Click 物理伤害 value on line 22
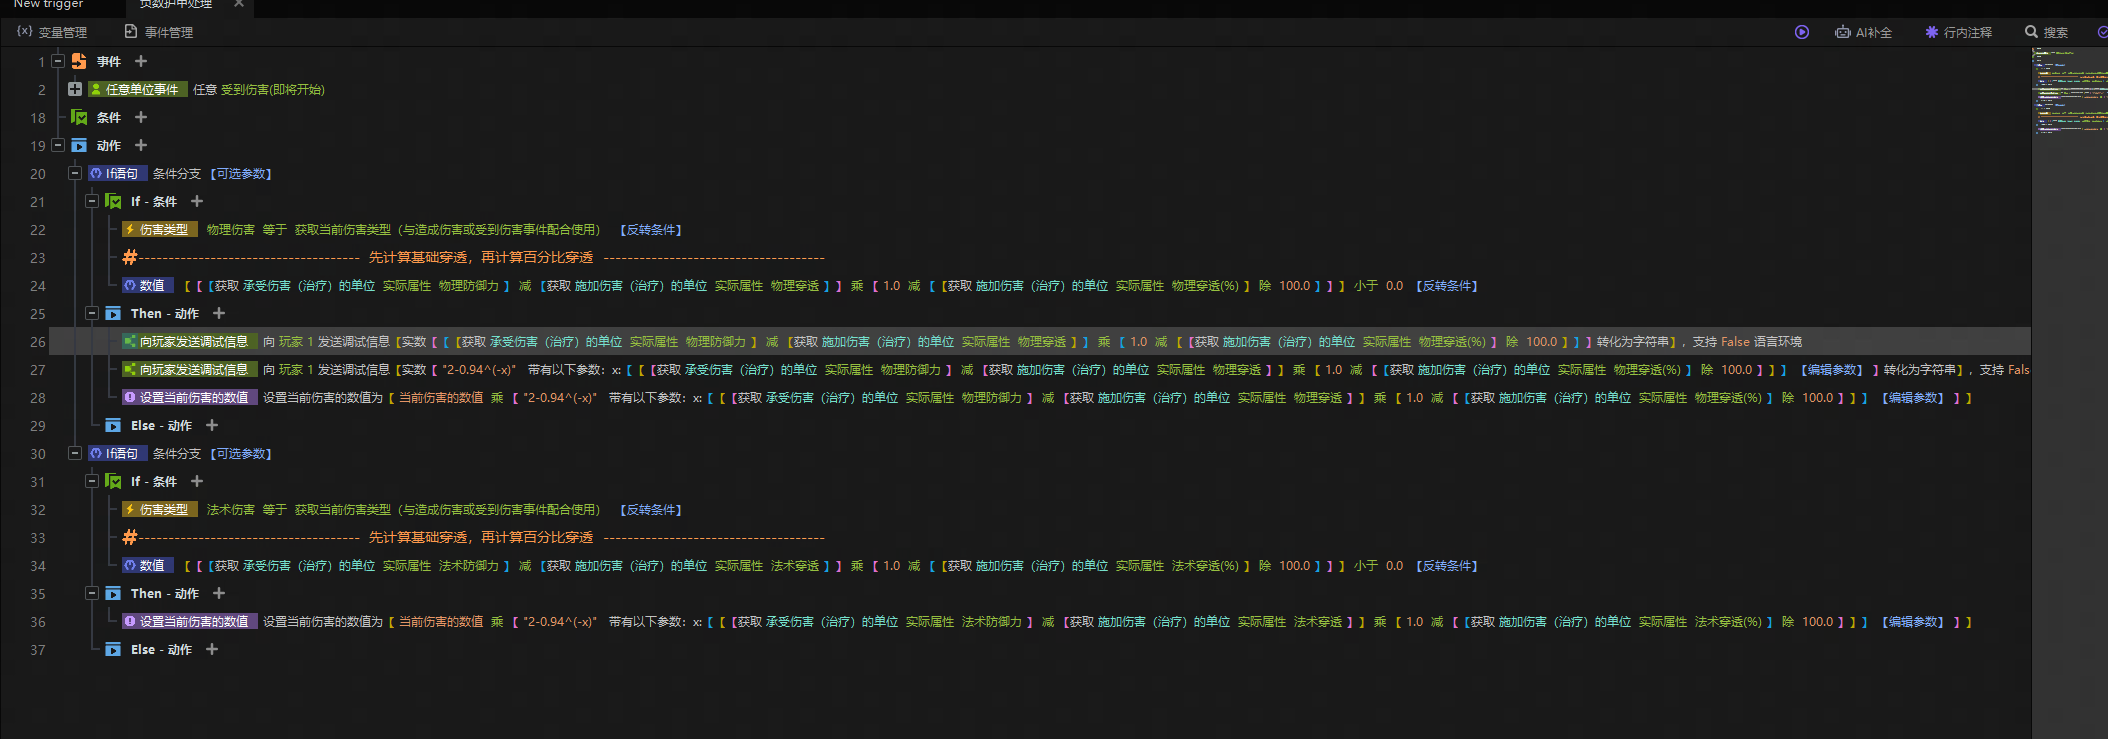The width and height of the screenshot is (2108, 739). (x=231, y=229)
